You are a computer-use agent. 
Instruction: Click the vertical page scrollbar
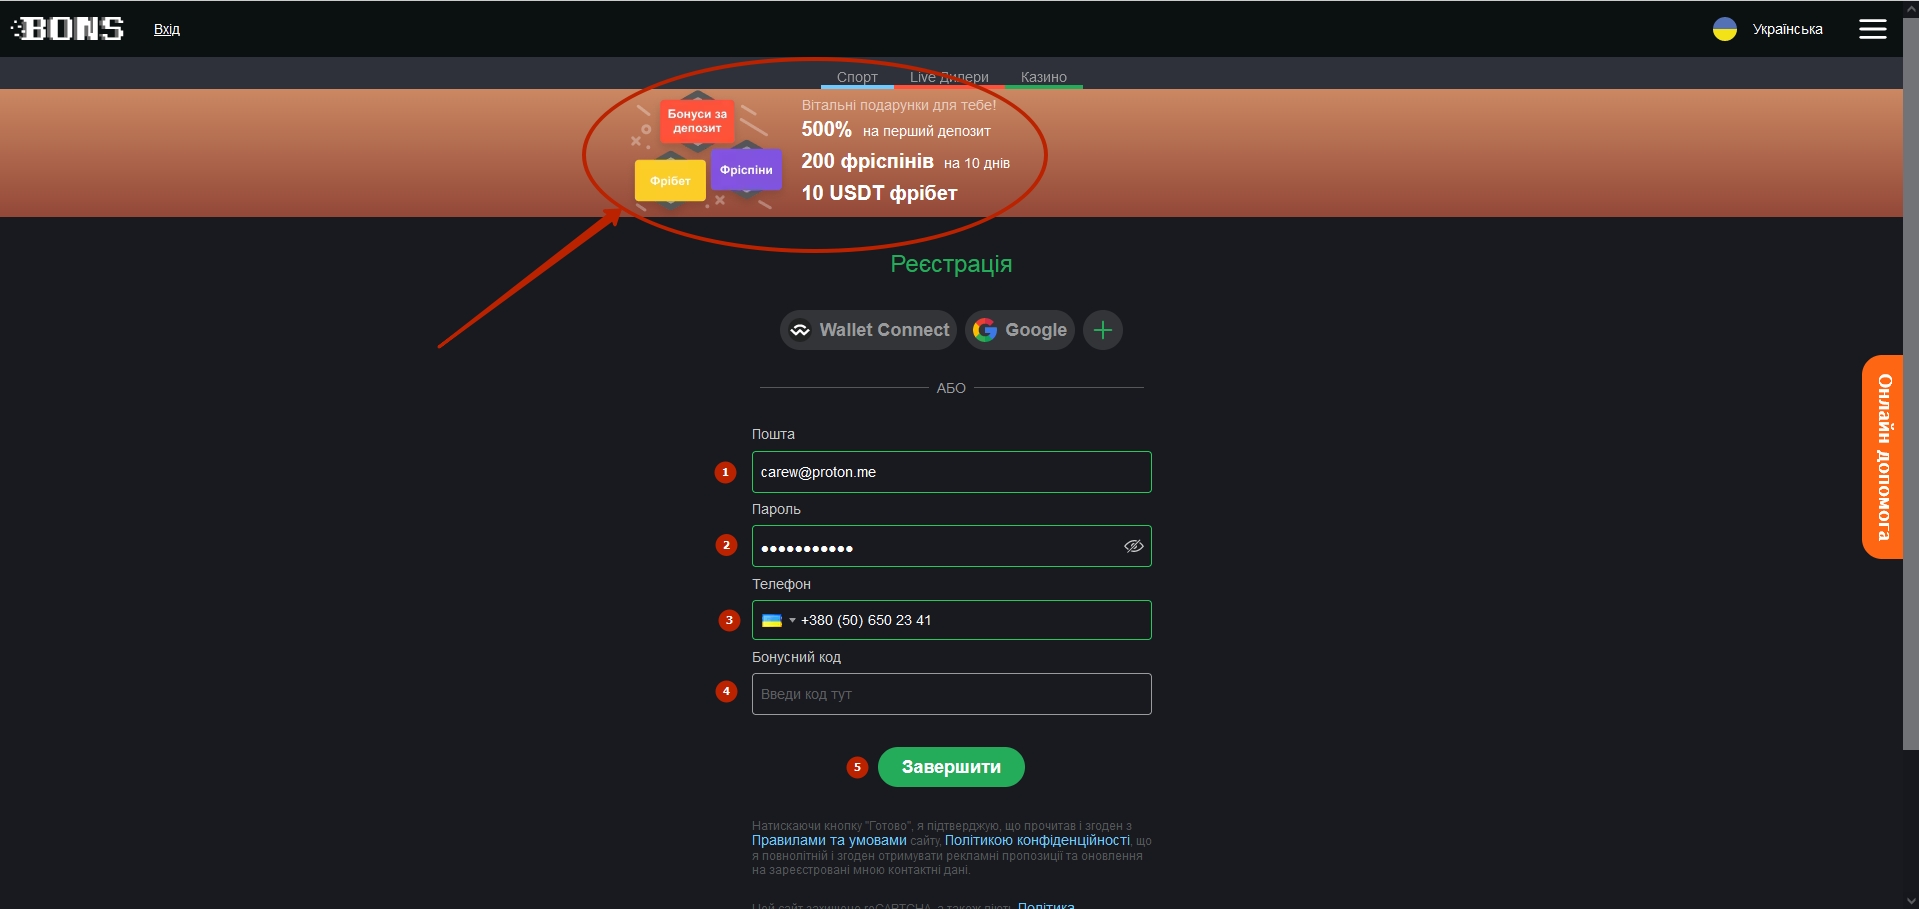click(x=1911, y=385)
